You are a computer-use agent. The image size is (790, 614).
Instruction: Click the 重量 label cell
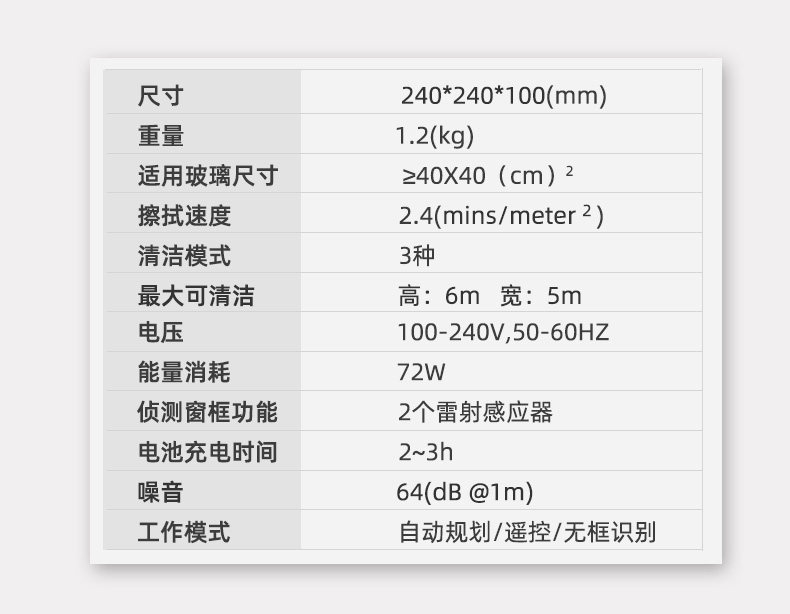pyautogui.click(x=160, y=136)
